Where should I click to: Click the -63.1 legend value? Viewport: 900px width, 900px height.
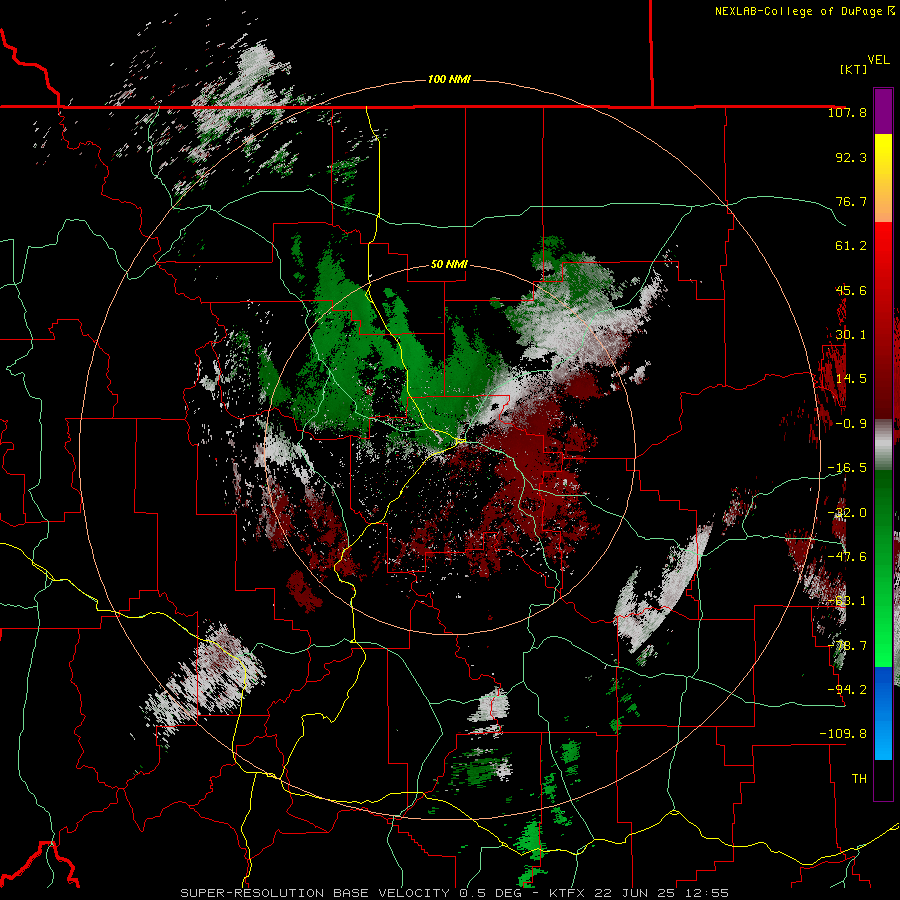click(x=847, y=601)
